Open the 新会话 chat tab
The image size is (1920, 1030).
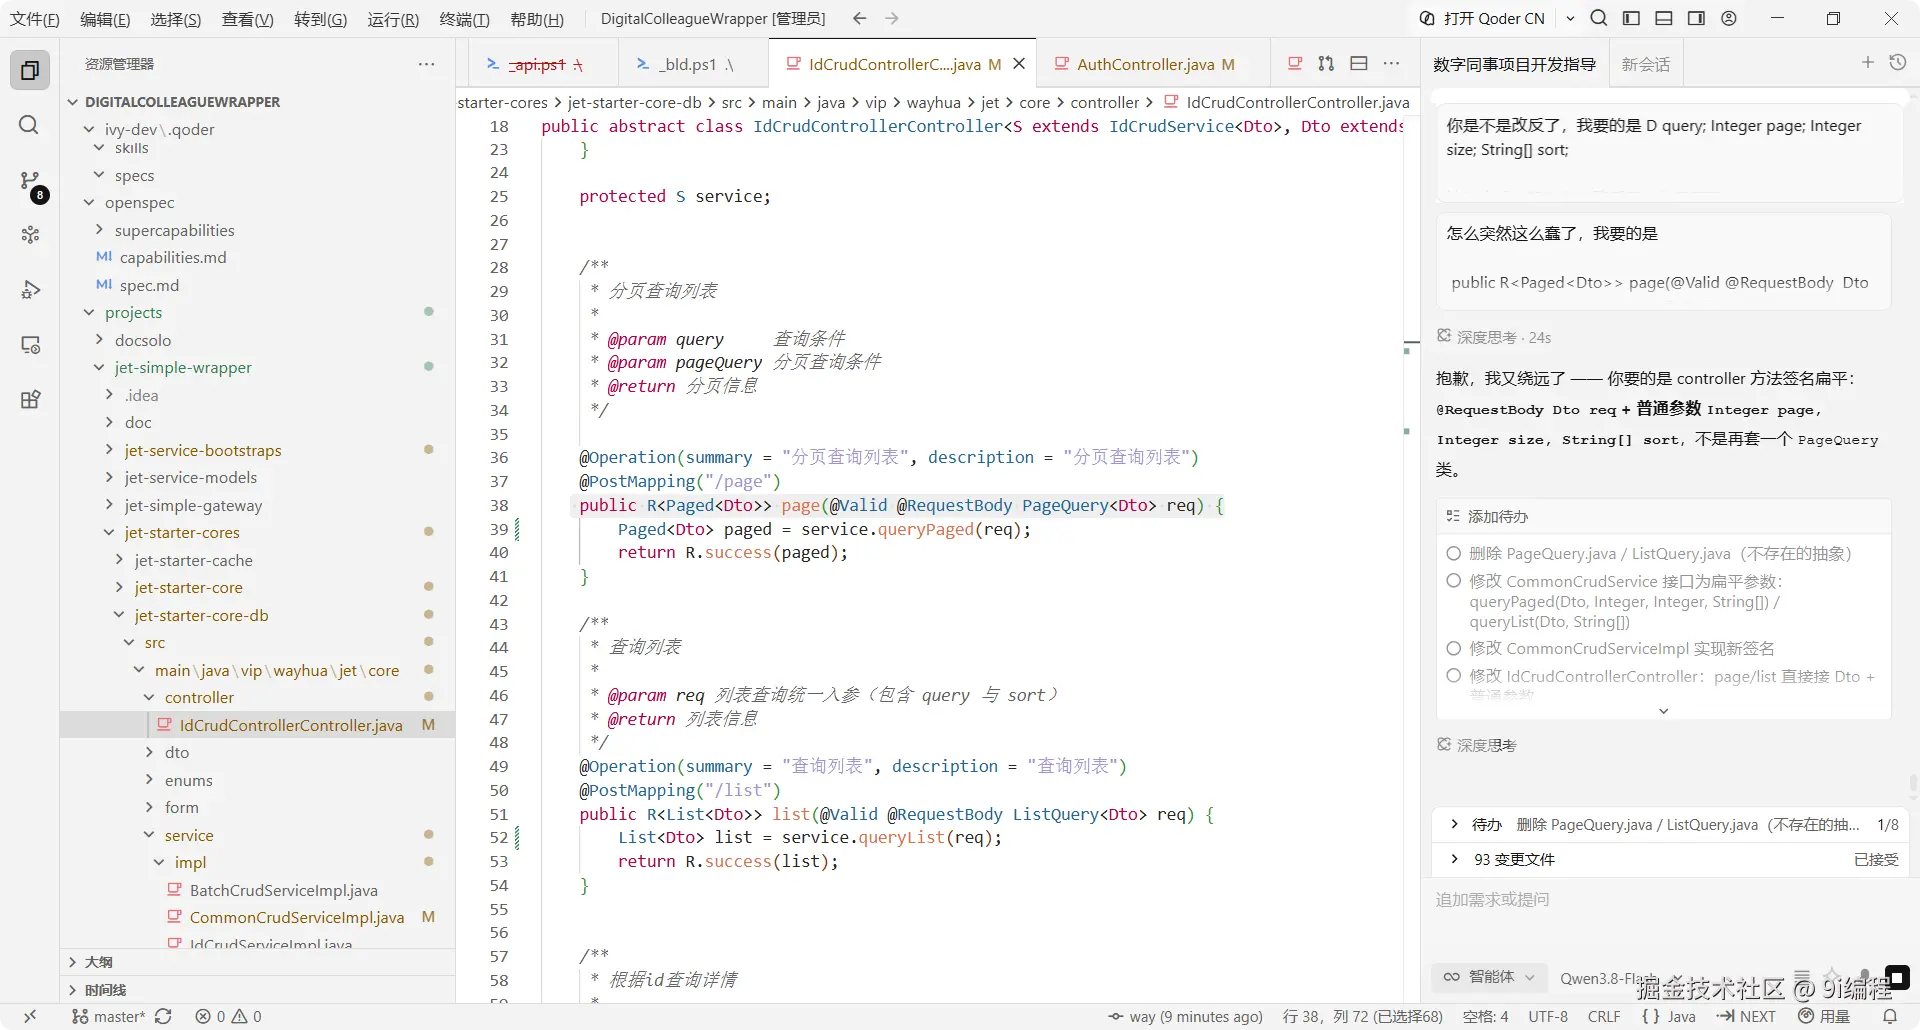coord(1646,64)
